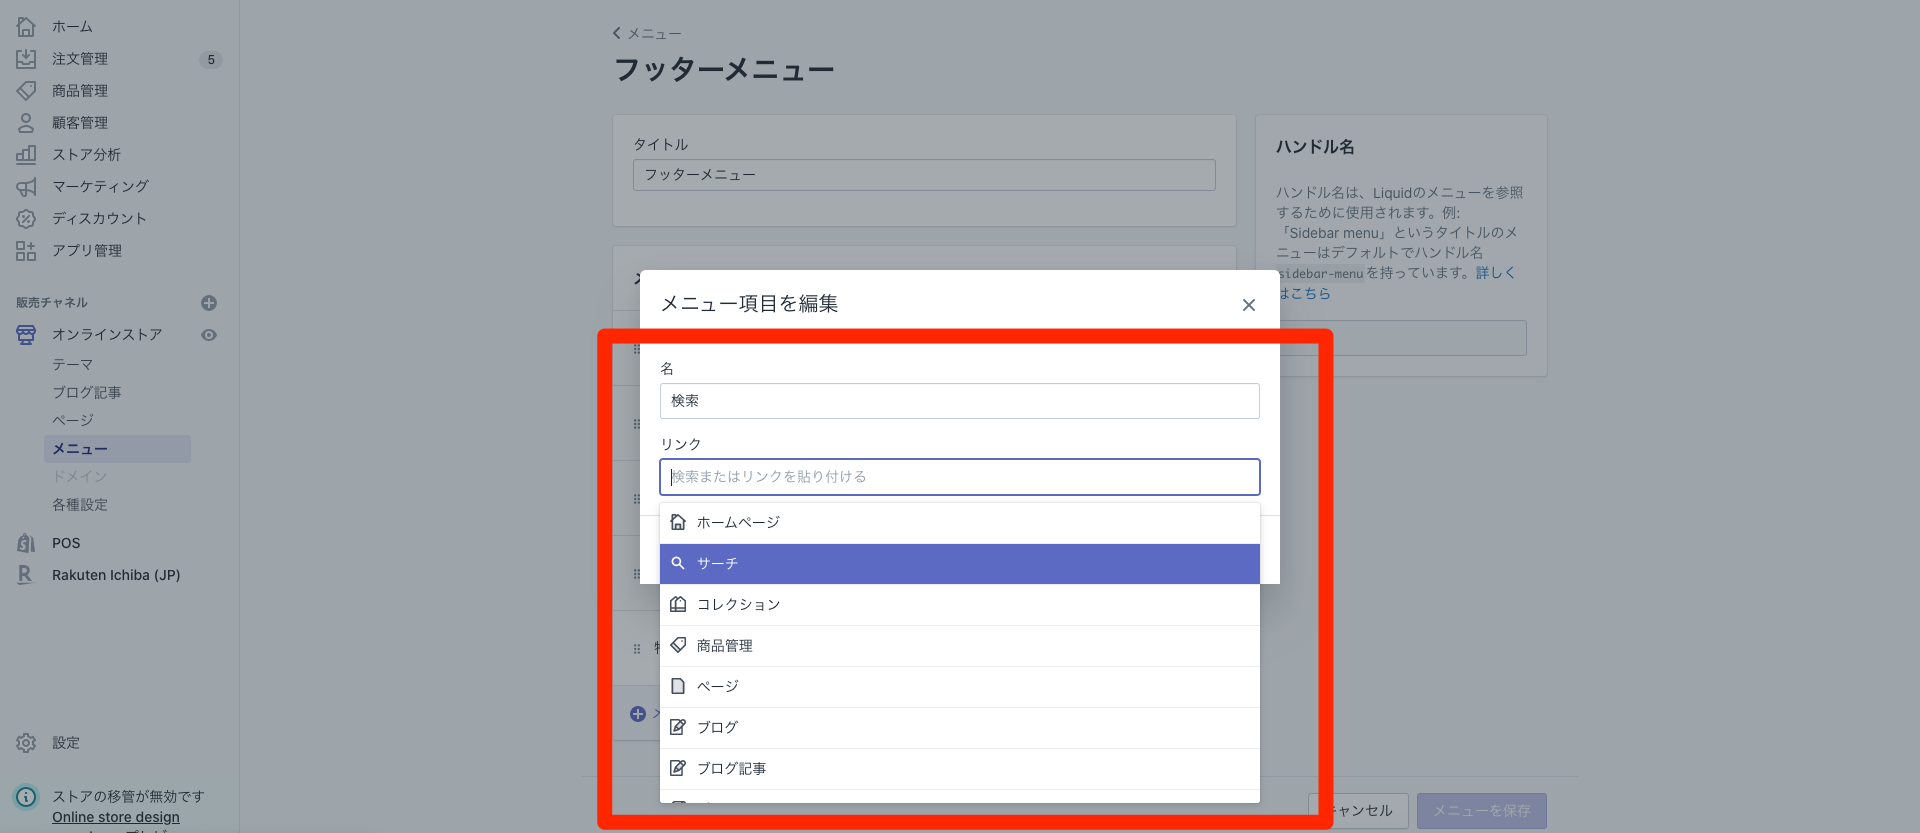This screenshot has width=1920, height=833.
Task: Select サーチ link option
Action: pos(960,564)
